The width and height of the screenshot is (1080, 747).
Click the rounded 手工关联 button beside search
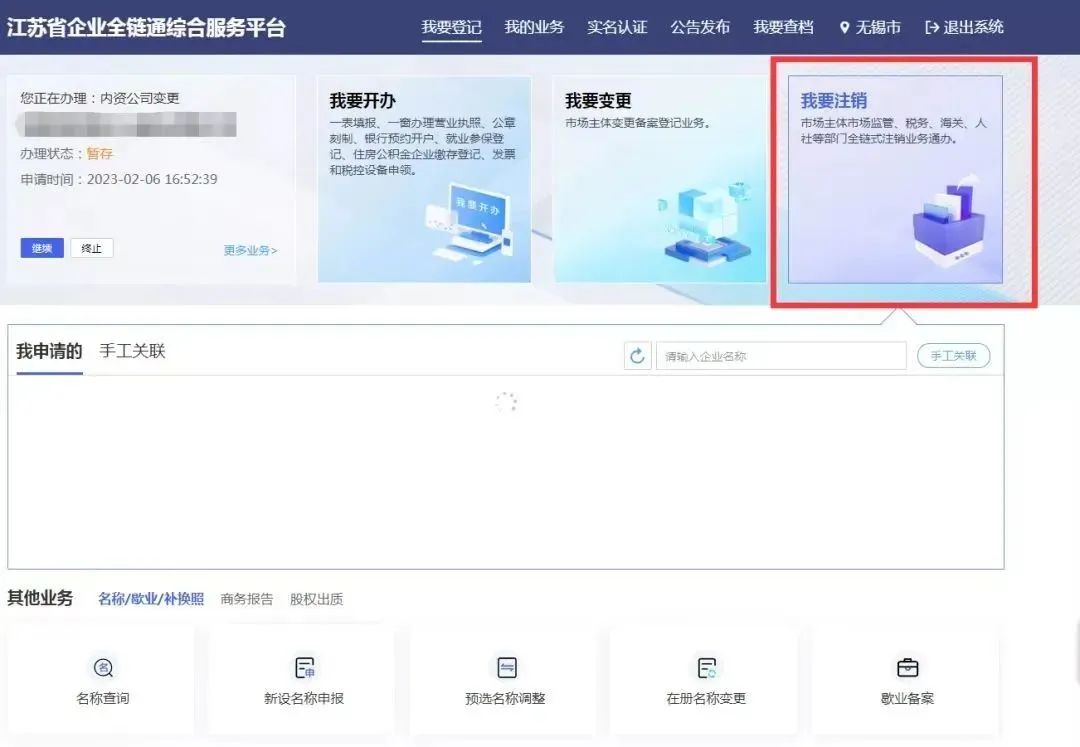coord(953,355)
